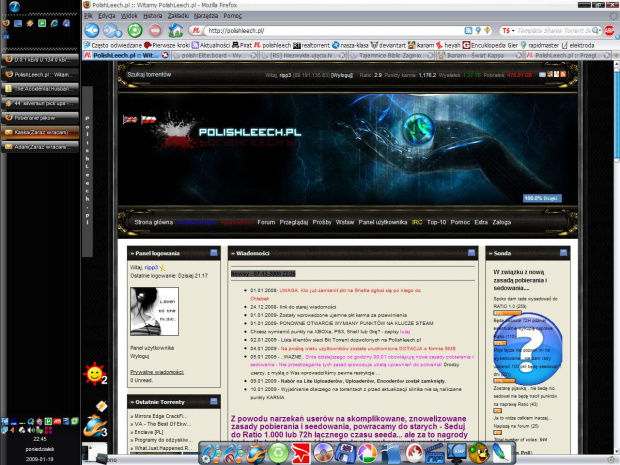Click the Firefox forward arrow button
Viewport: 620px width, 465px height.
tap(110, 30)
